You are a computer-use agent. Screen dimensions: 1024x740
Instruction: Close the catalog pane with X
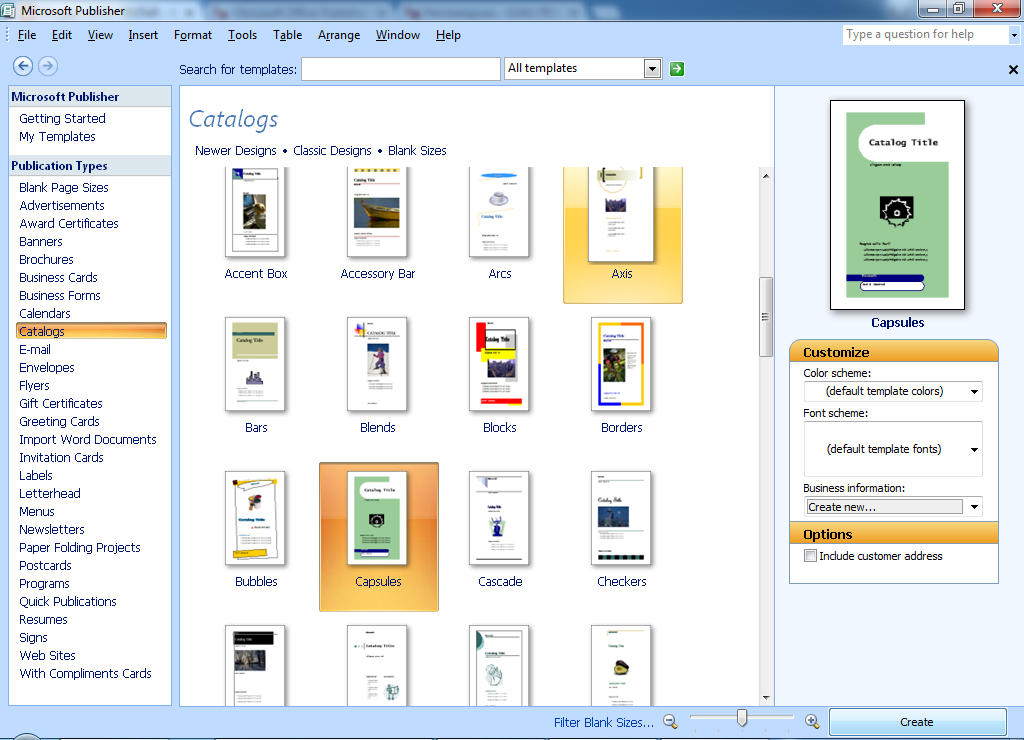tap(1013, 69)
